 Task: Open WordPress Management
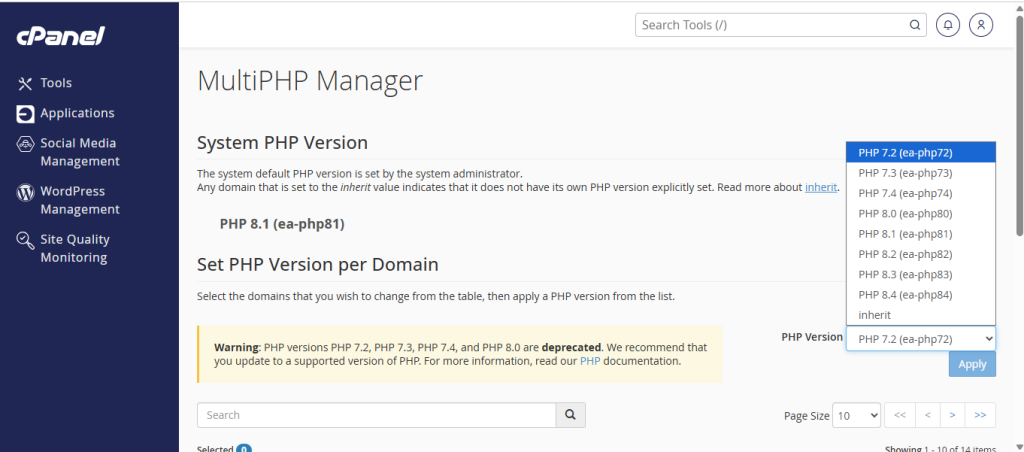point(79,200)
